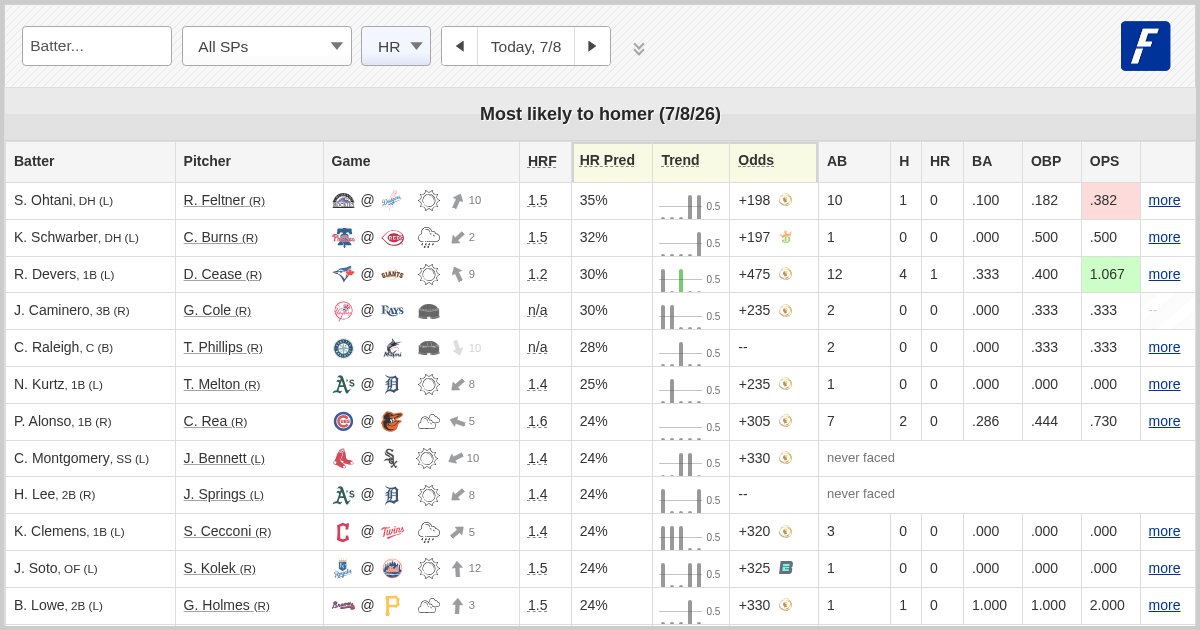Click sunny weather icon in Ohtani row
Viewport: 1200px width, 630px height.
point(429,200)
